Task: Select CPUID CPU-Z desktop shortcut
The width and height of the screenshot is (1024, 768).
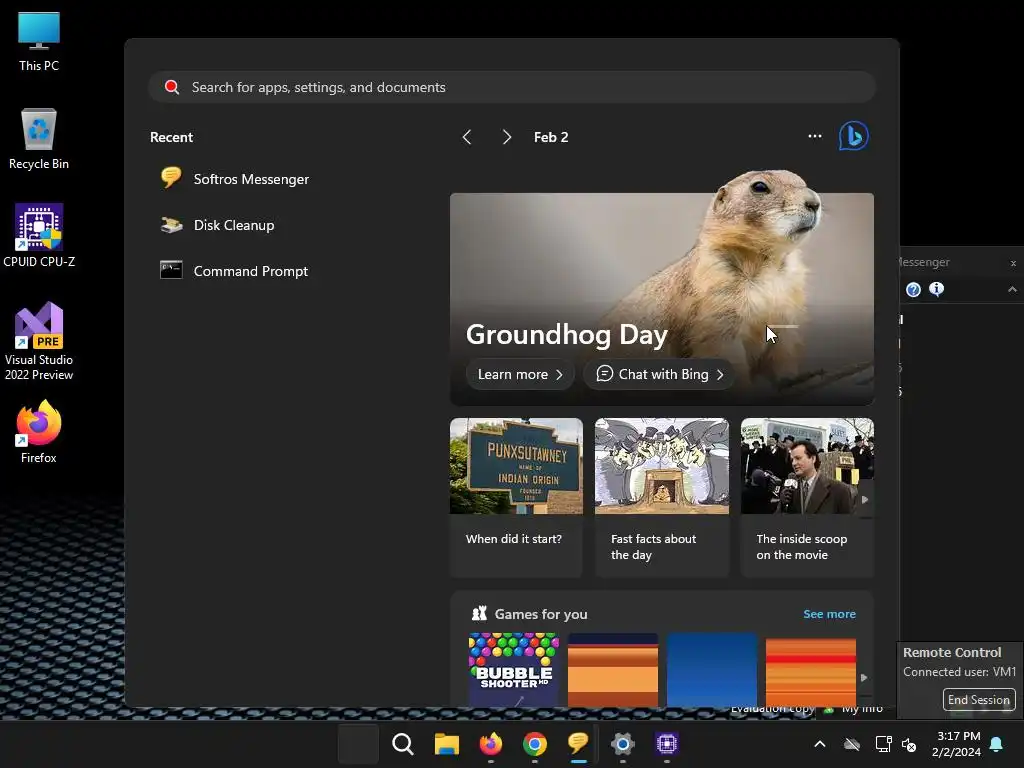Action: point(39,236)
